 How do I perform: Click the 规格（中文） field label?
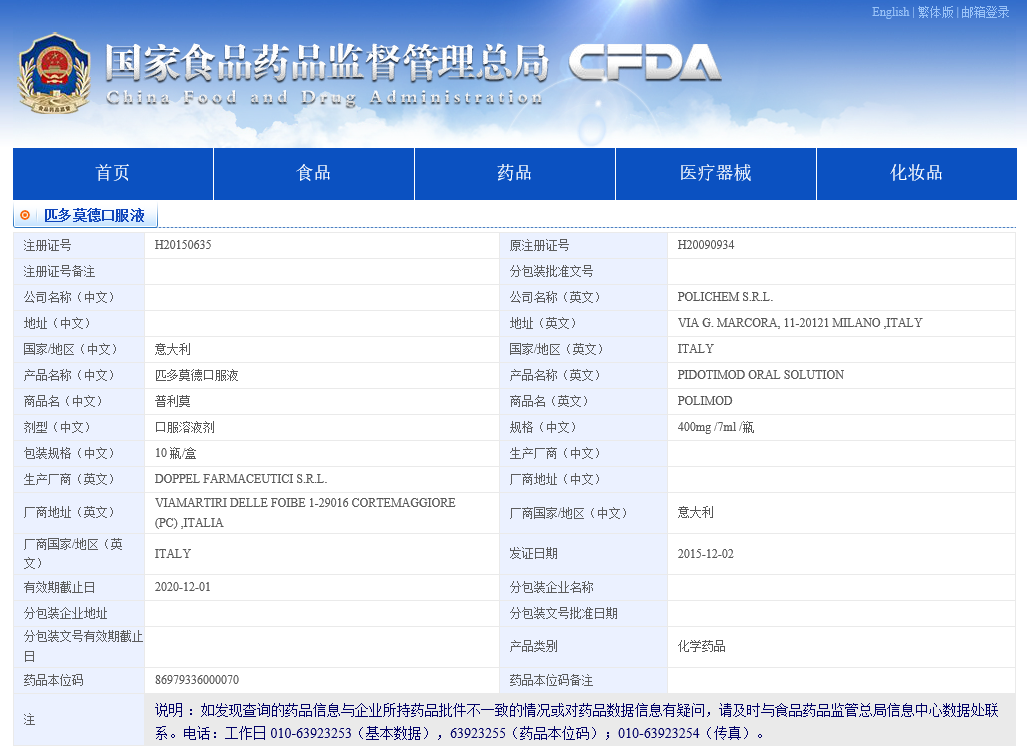tap(543, 428)
